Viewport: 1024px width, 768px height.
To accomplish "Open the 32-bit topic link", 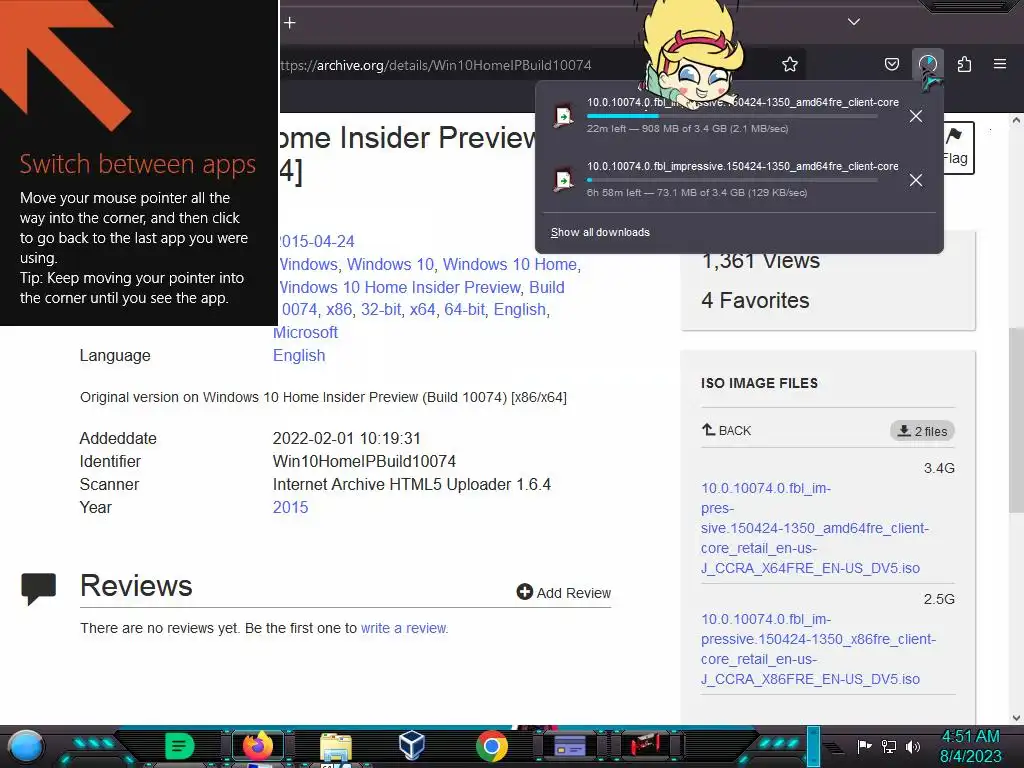I will (x=381, y=310).
